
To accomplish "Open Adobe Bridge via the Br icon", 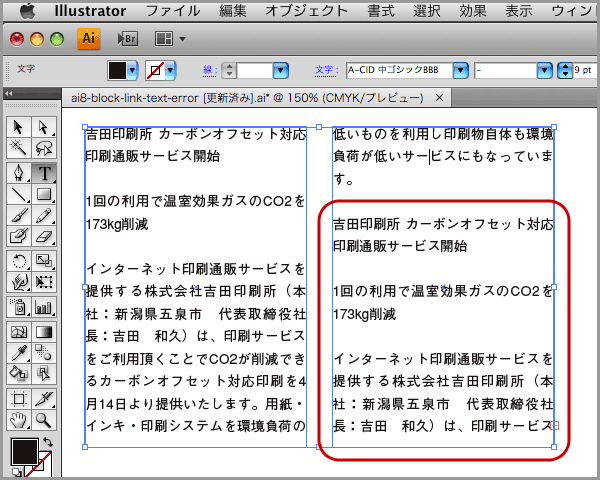I will click(x=128, y=39).
